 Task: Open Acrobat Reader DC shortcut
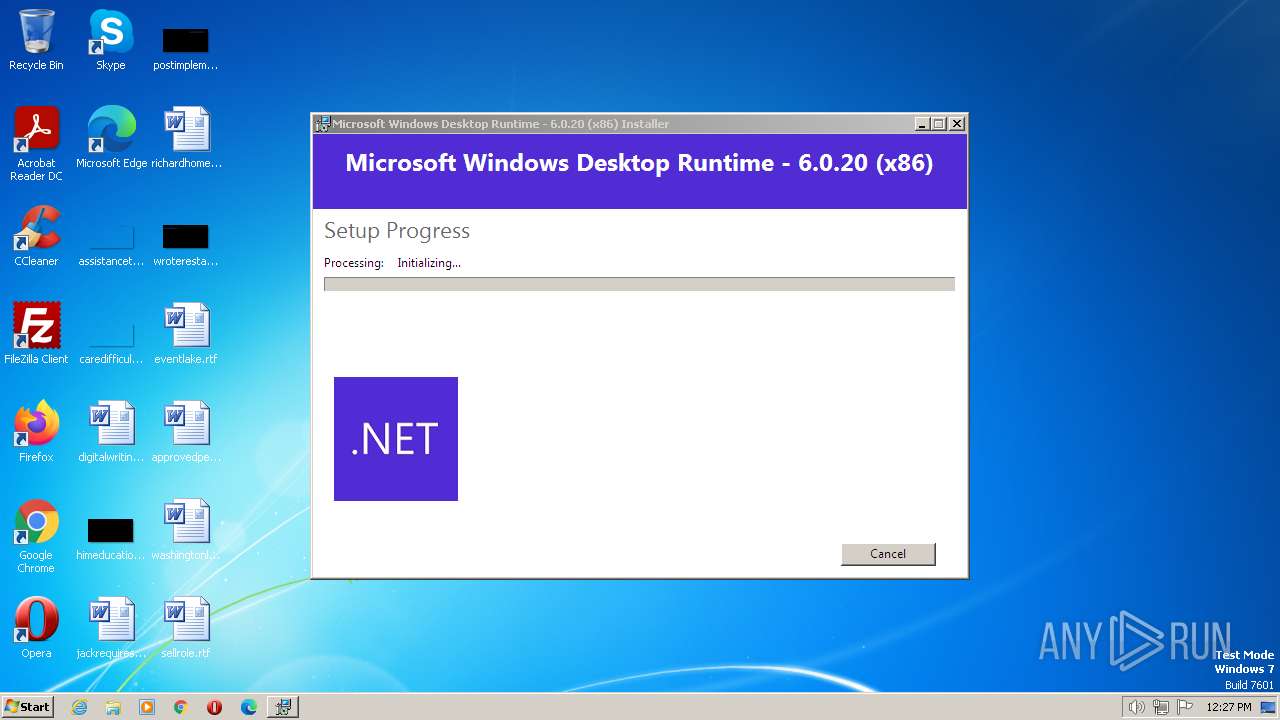(36, 144)
